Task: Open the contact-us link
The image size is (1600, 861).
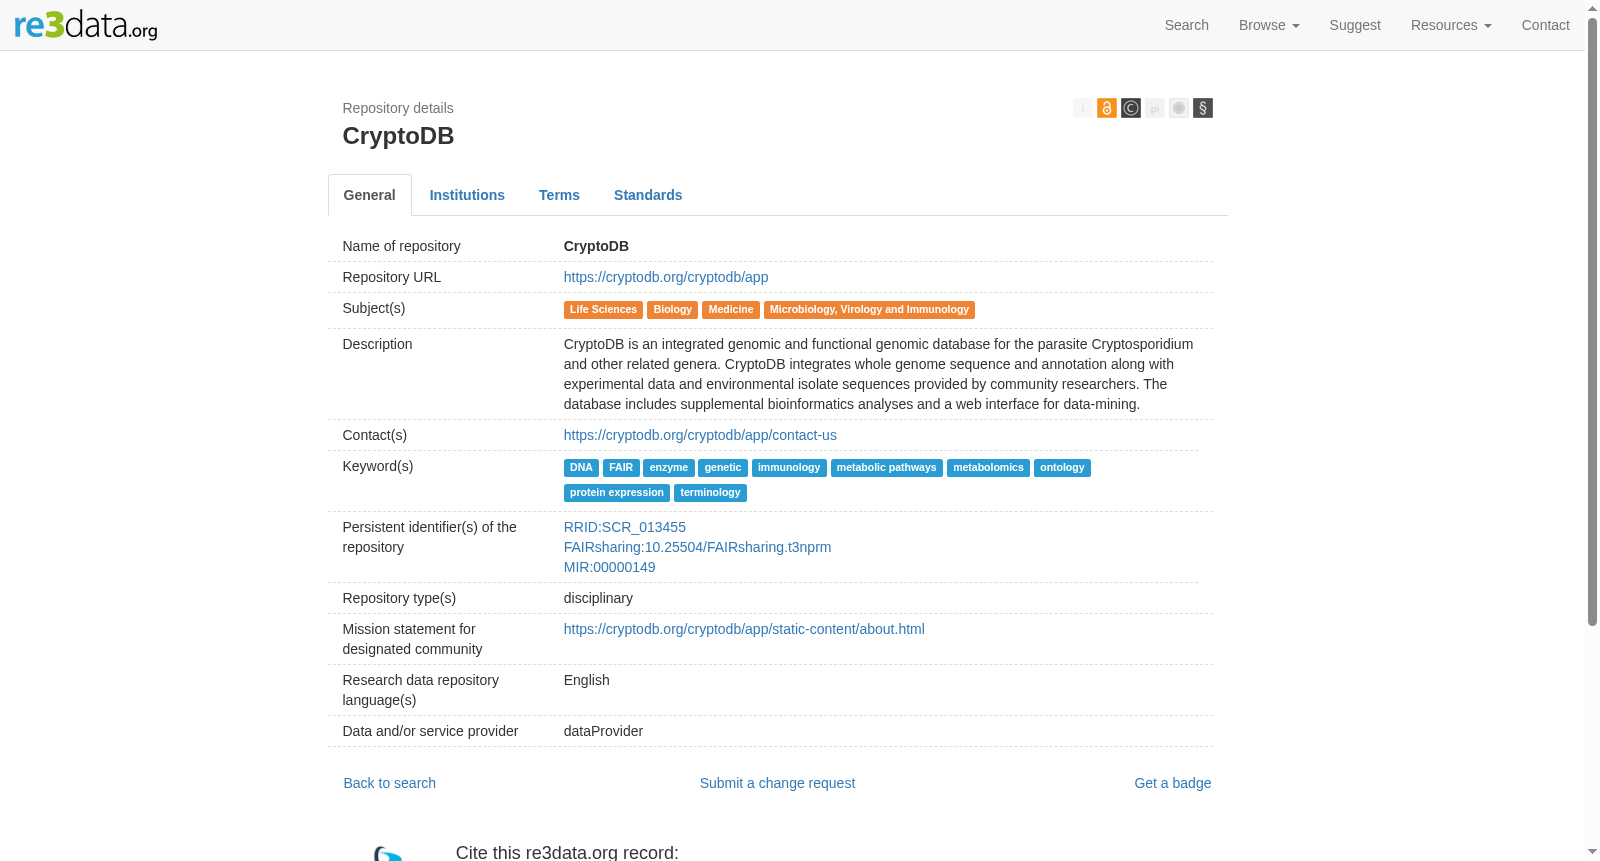Action: (700, 435)
